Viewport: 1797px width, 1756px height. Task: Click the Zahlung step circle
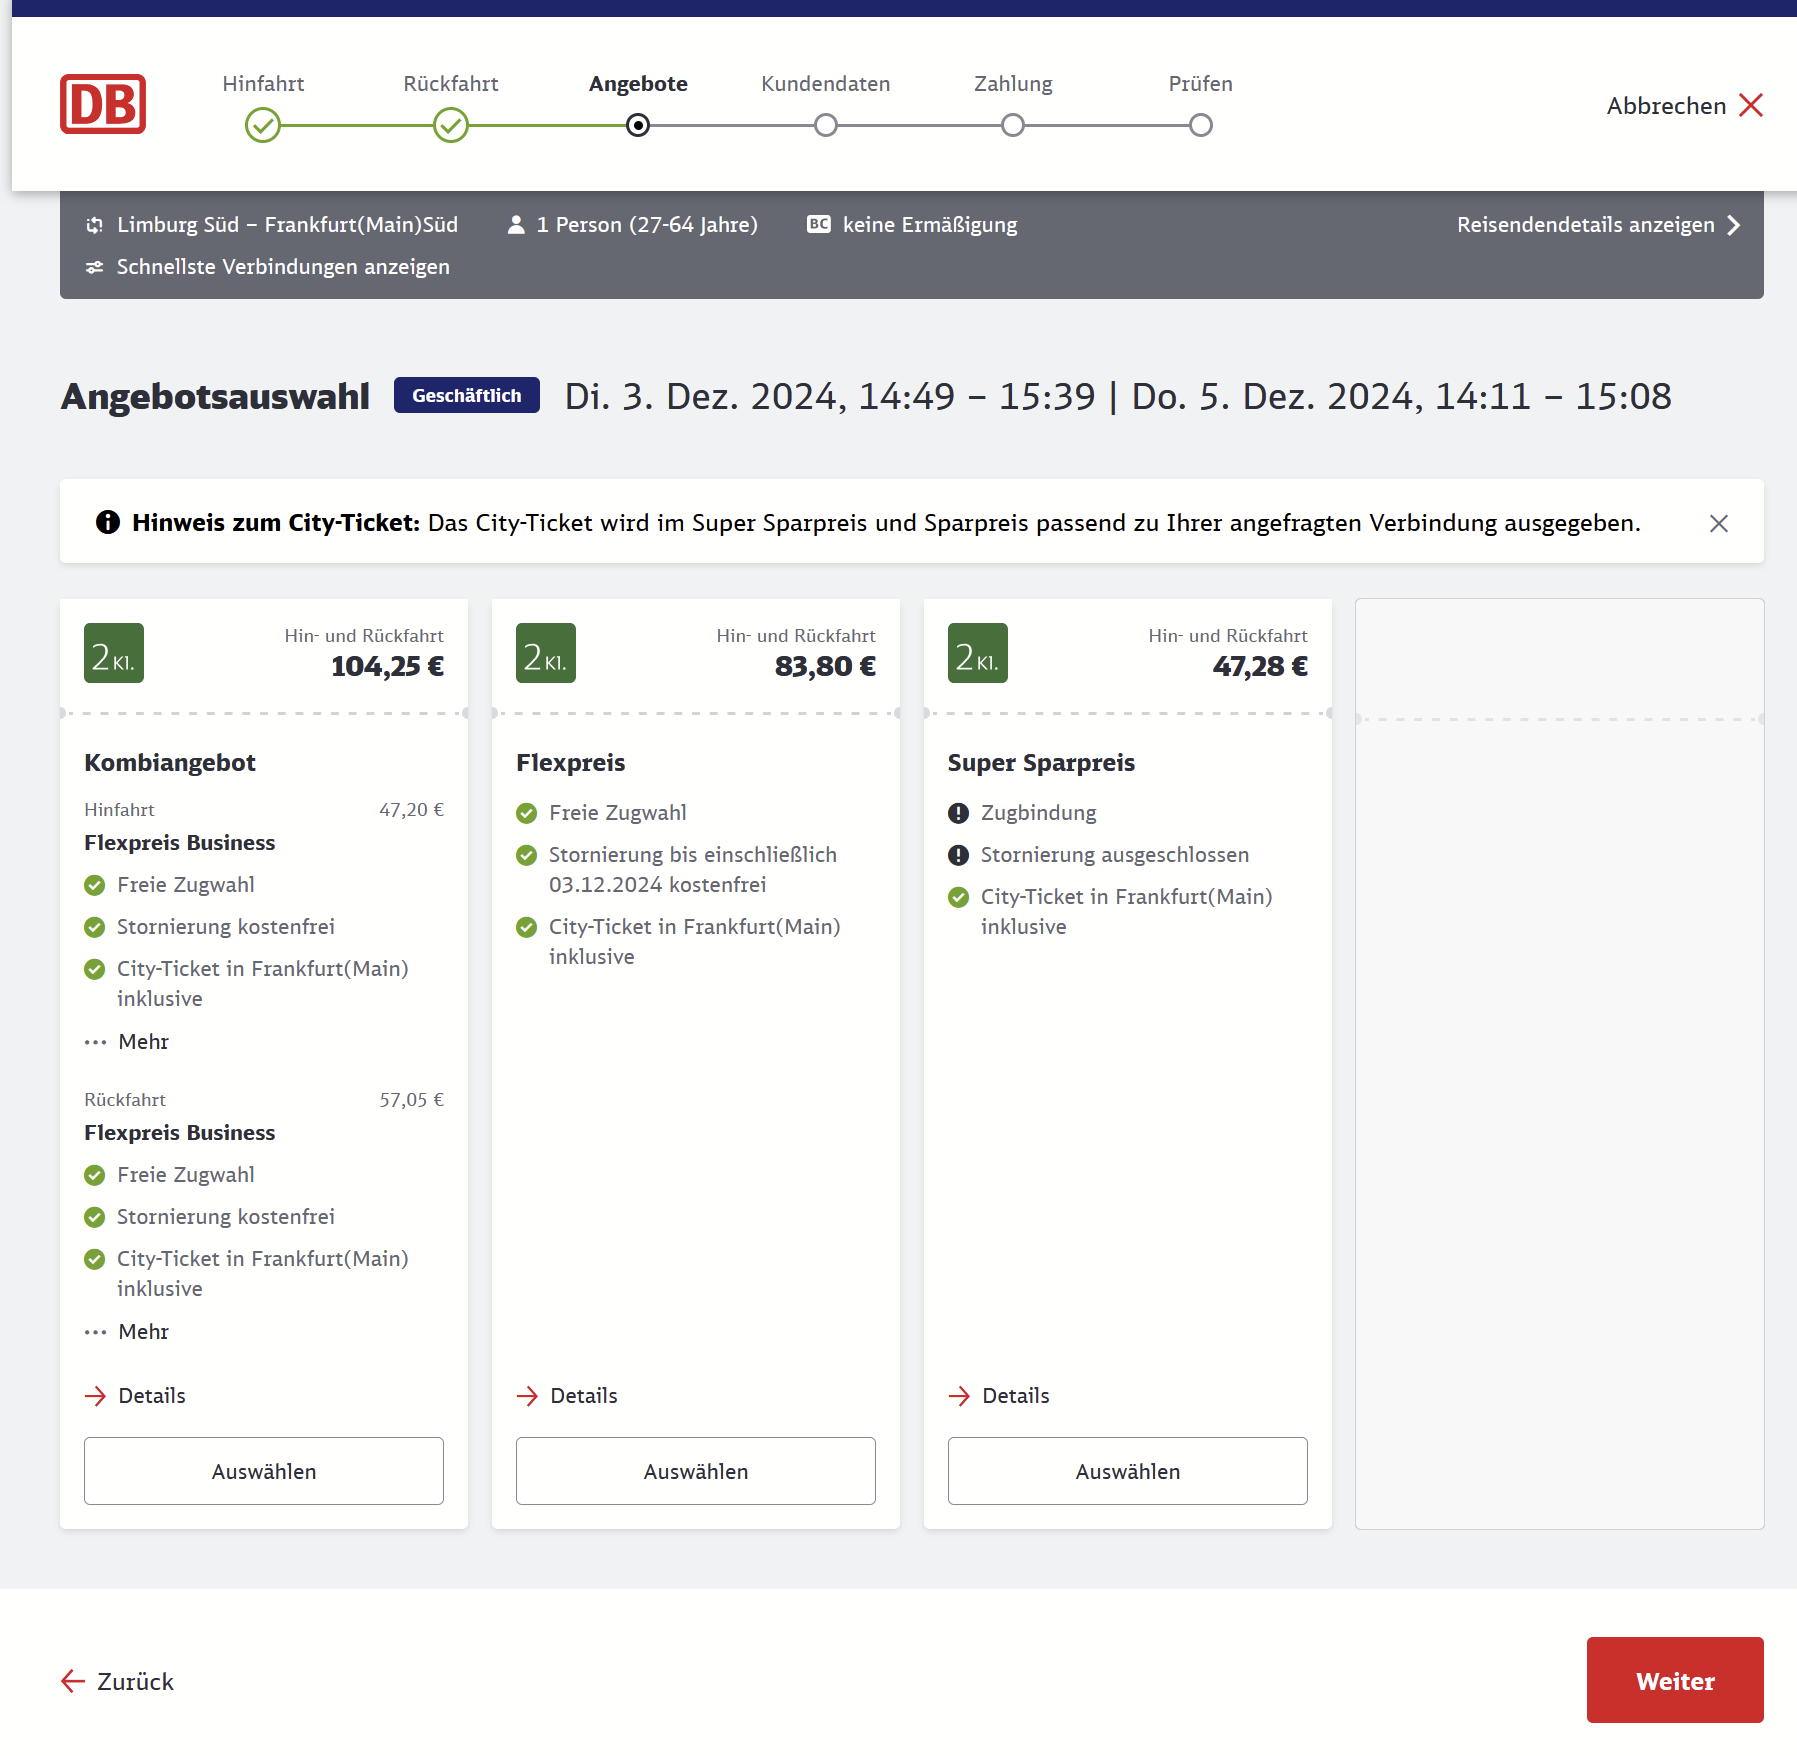[x=1013, y=126]
